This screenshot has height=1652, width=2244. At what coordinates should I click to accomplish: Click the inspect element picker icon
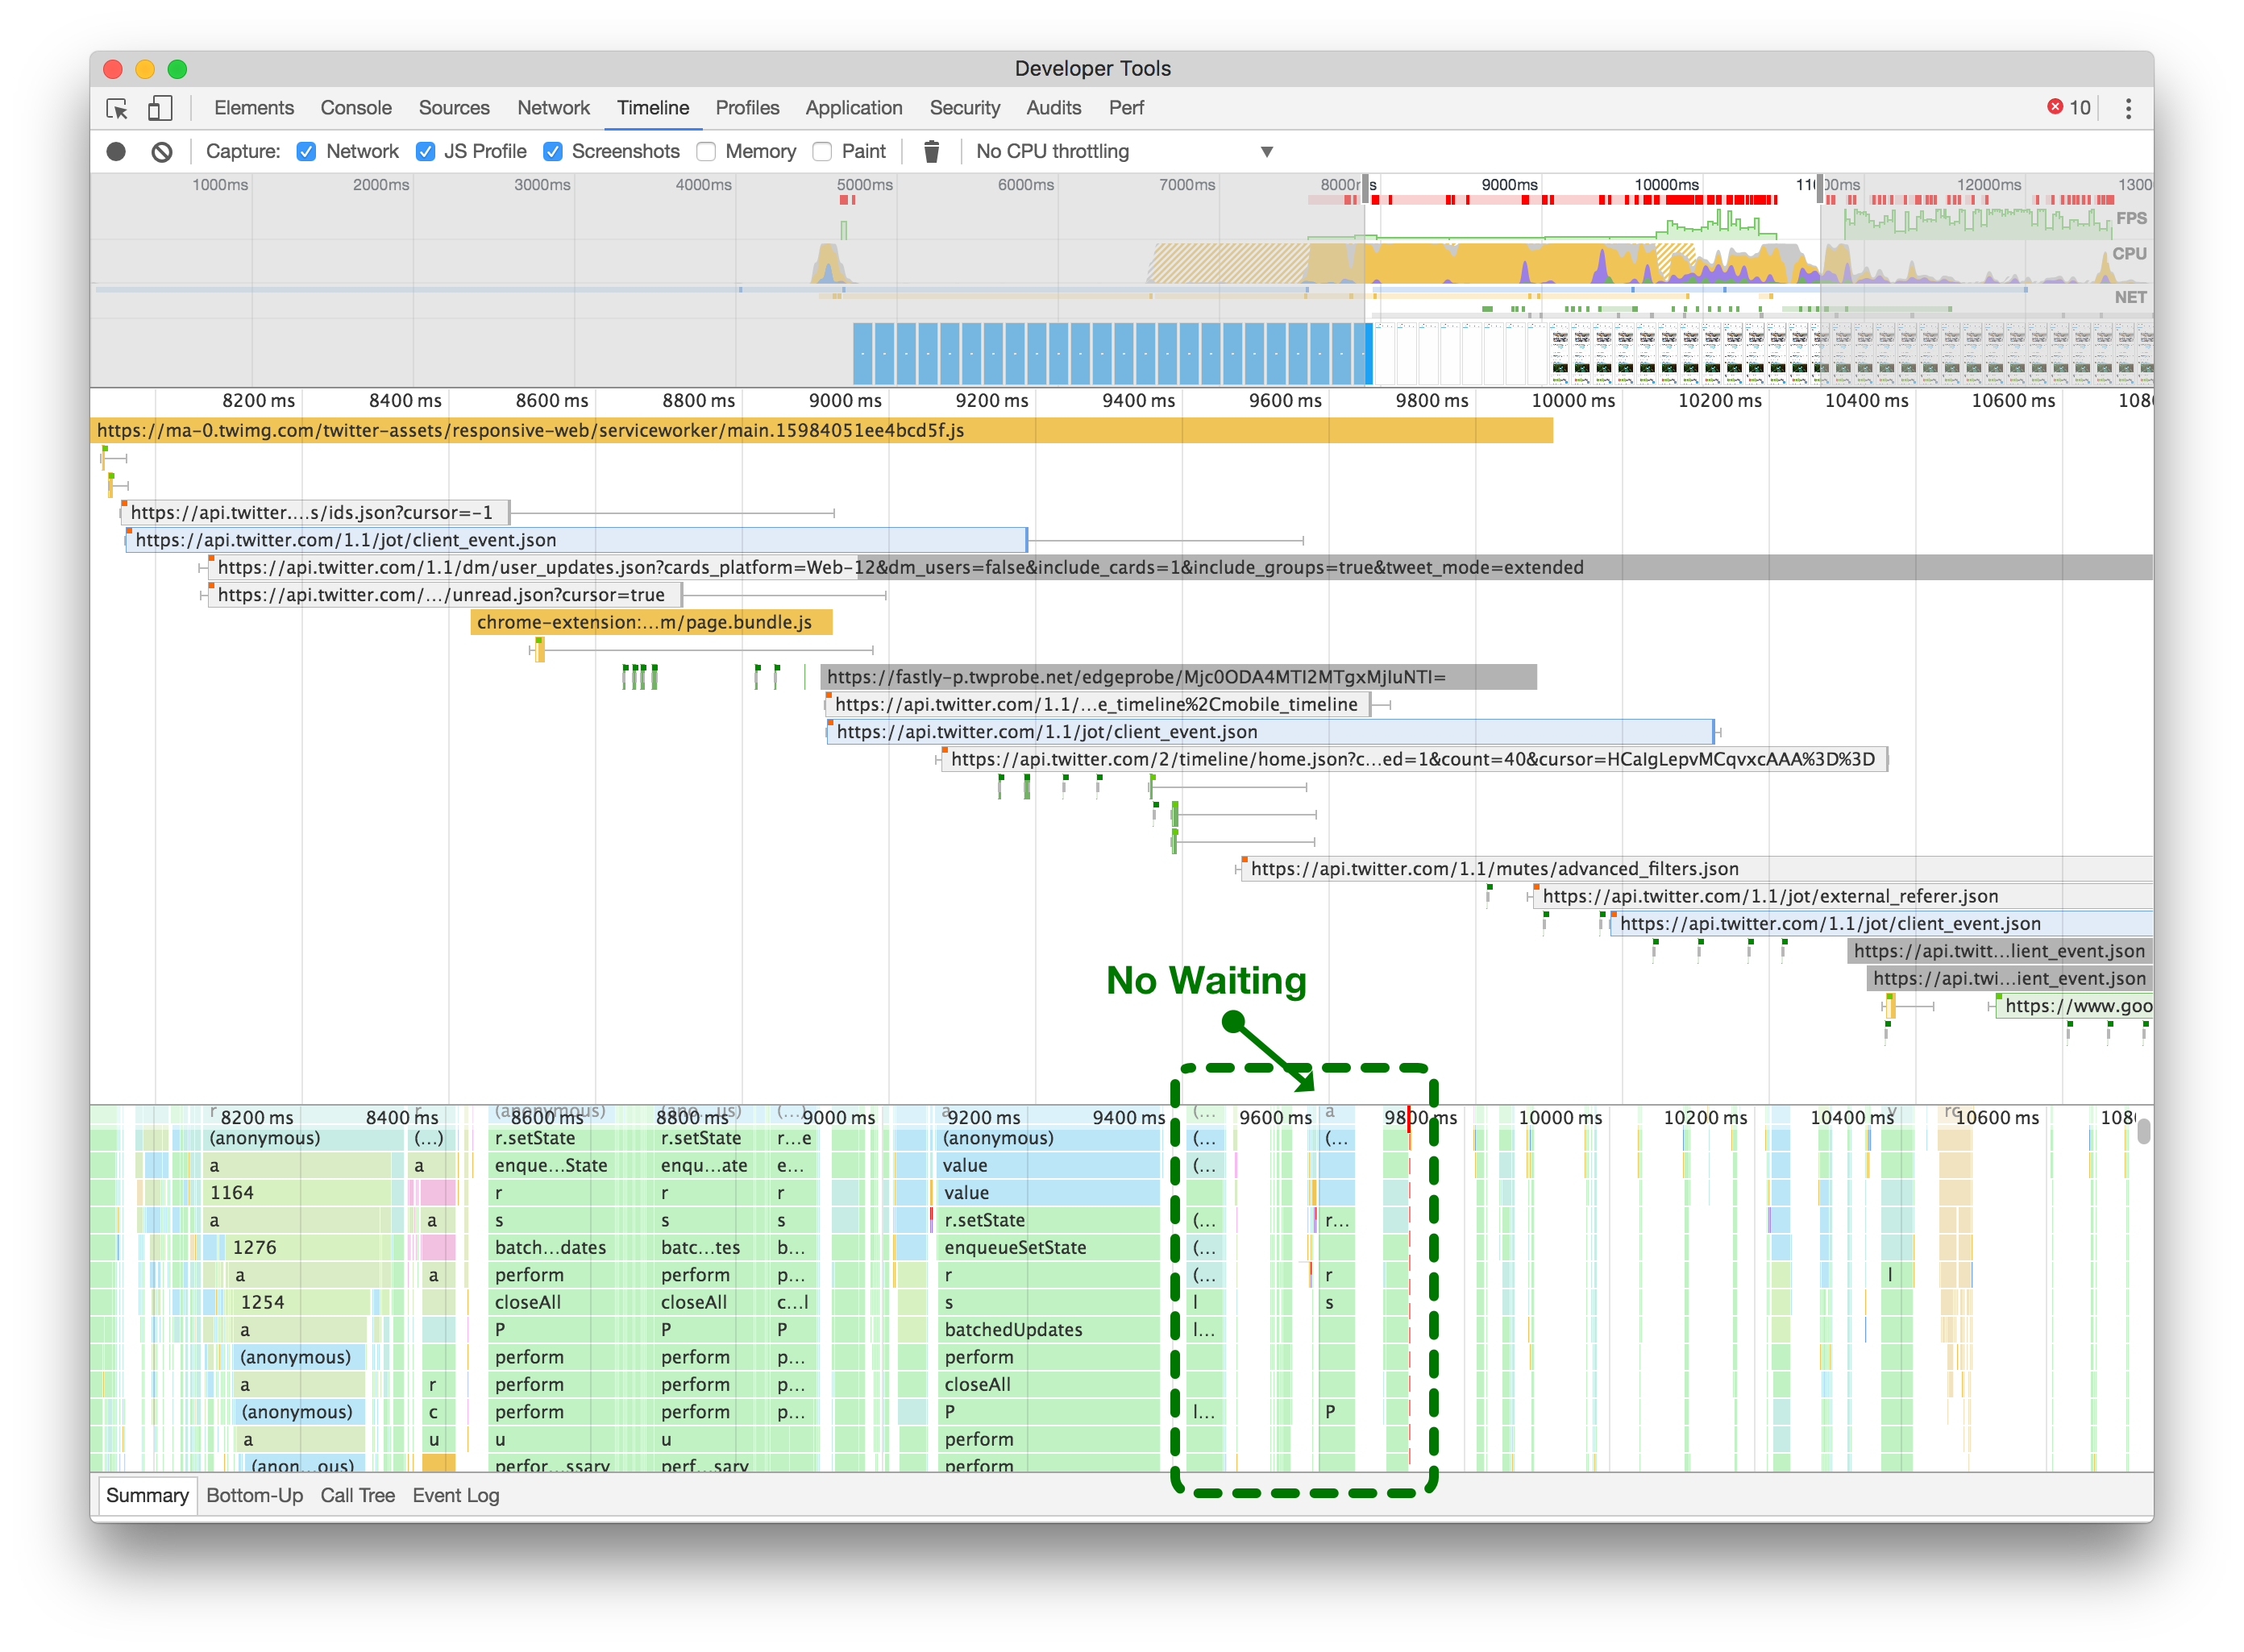(117, 108)
